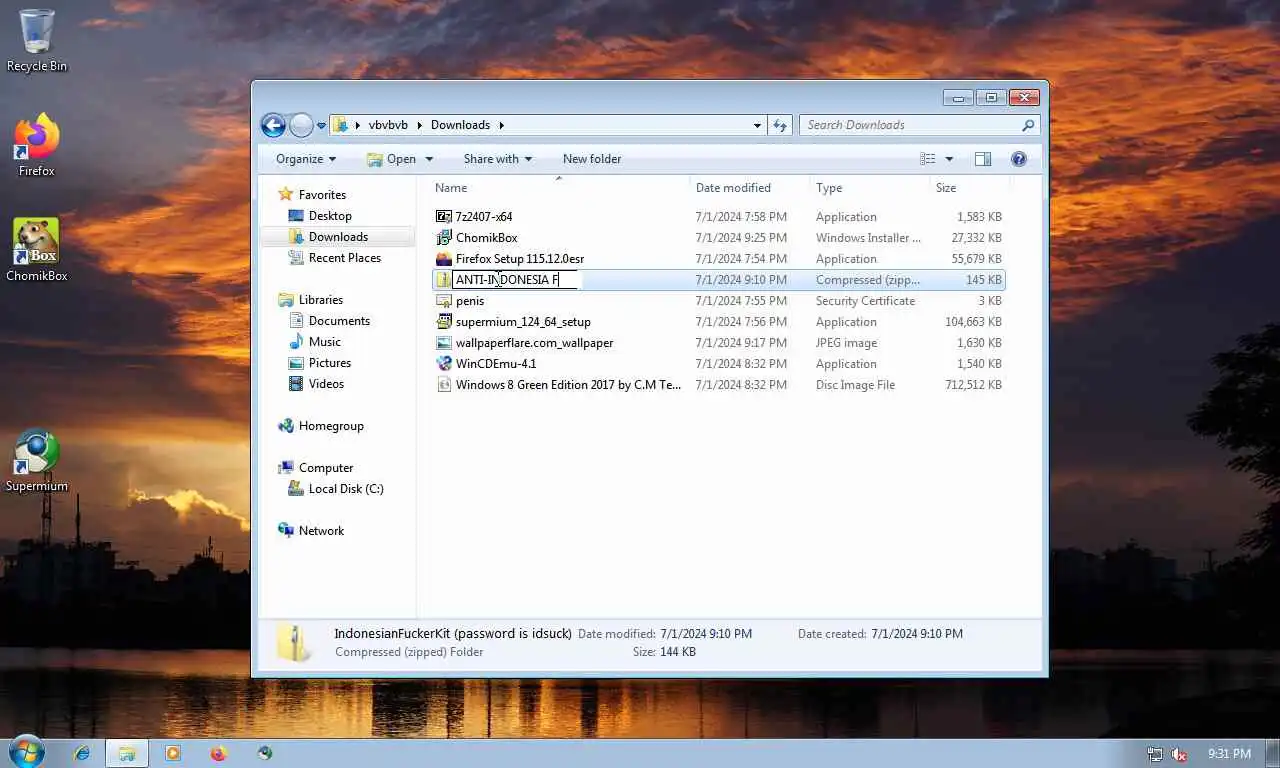
Task: Click the 7z2407-x64 file icon
Action: pyautogui.click(x=444, y=217)
